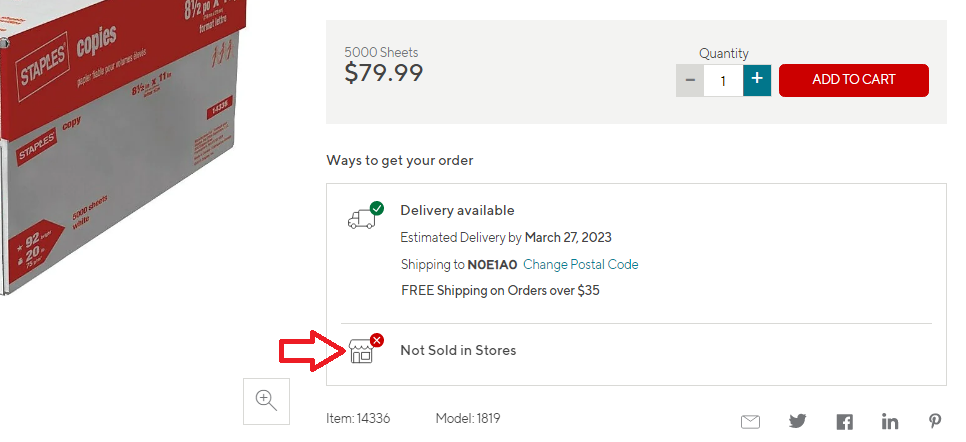Pin the product on Pinterest
Screen dimensions: 966x442
click(x=935, y=421)
